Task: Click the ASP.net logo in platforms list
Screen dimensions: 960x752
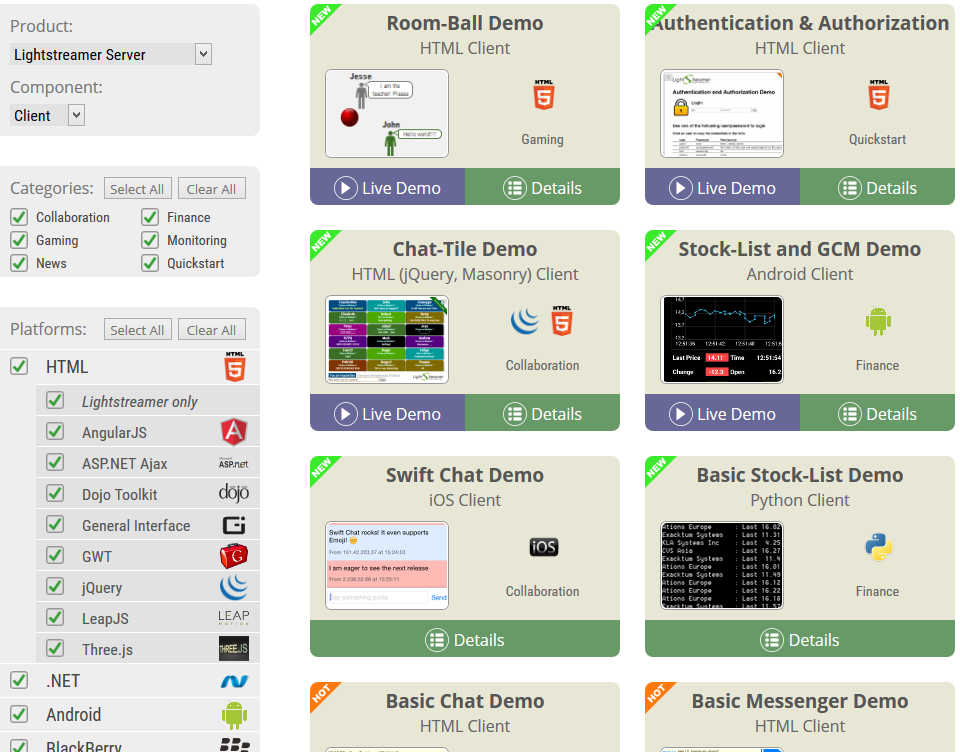Action: (234, 463)
